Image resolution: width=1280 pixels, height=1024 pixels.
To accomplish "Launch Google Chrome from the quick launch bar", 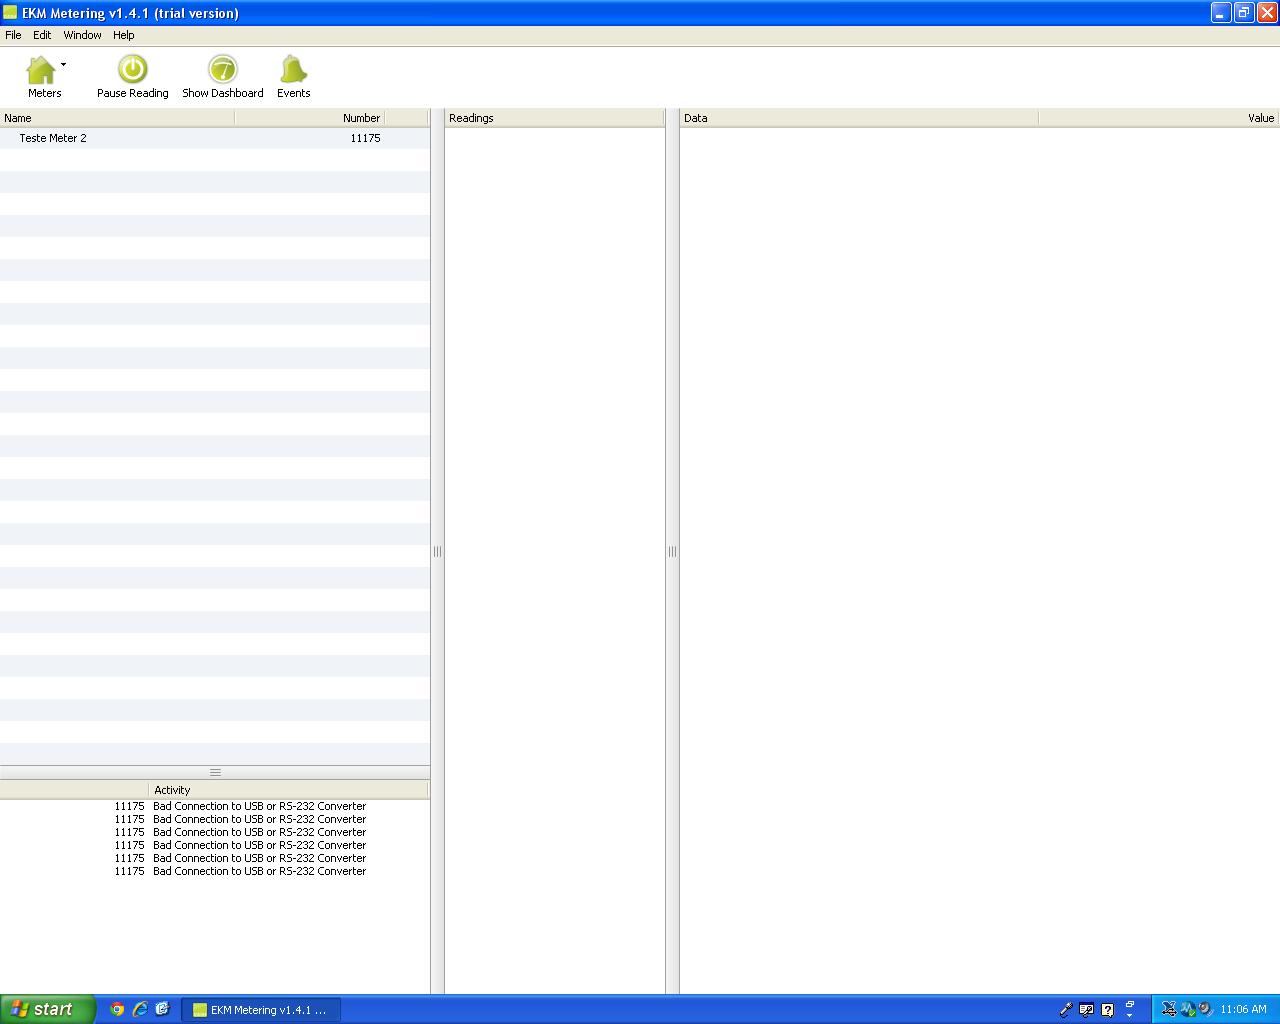I will click(x=117, y=1009).
